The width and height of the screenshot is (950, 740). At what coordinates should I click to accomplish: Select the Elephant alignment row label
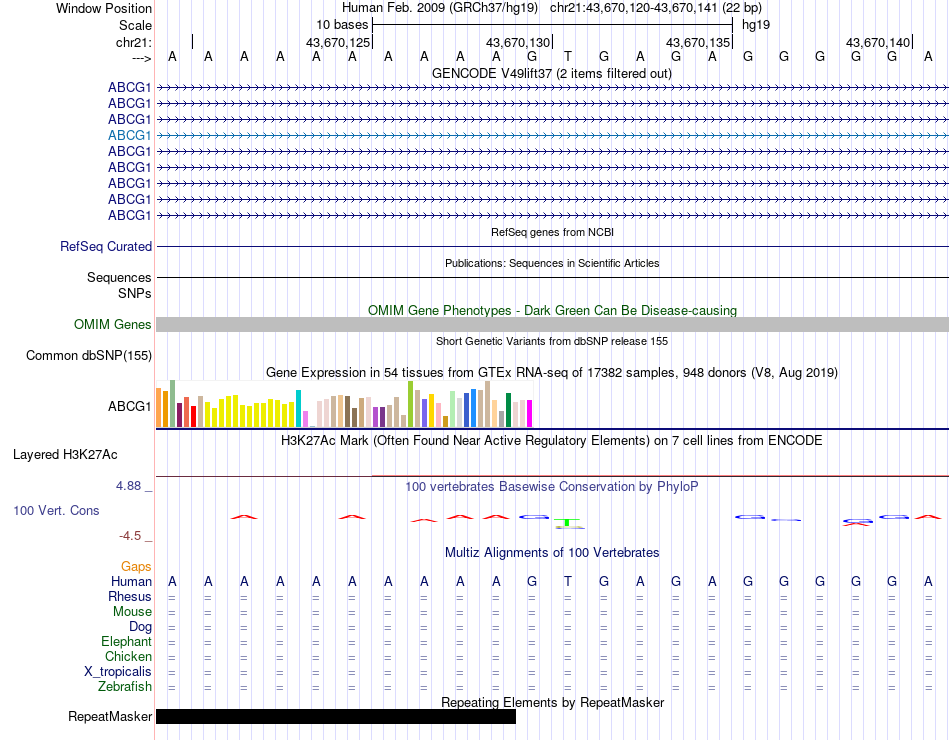click(x=126, y=641)
